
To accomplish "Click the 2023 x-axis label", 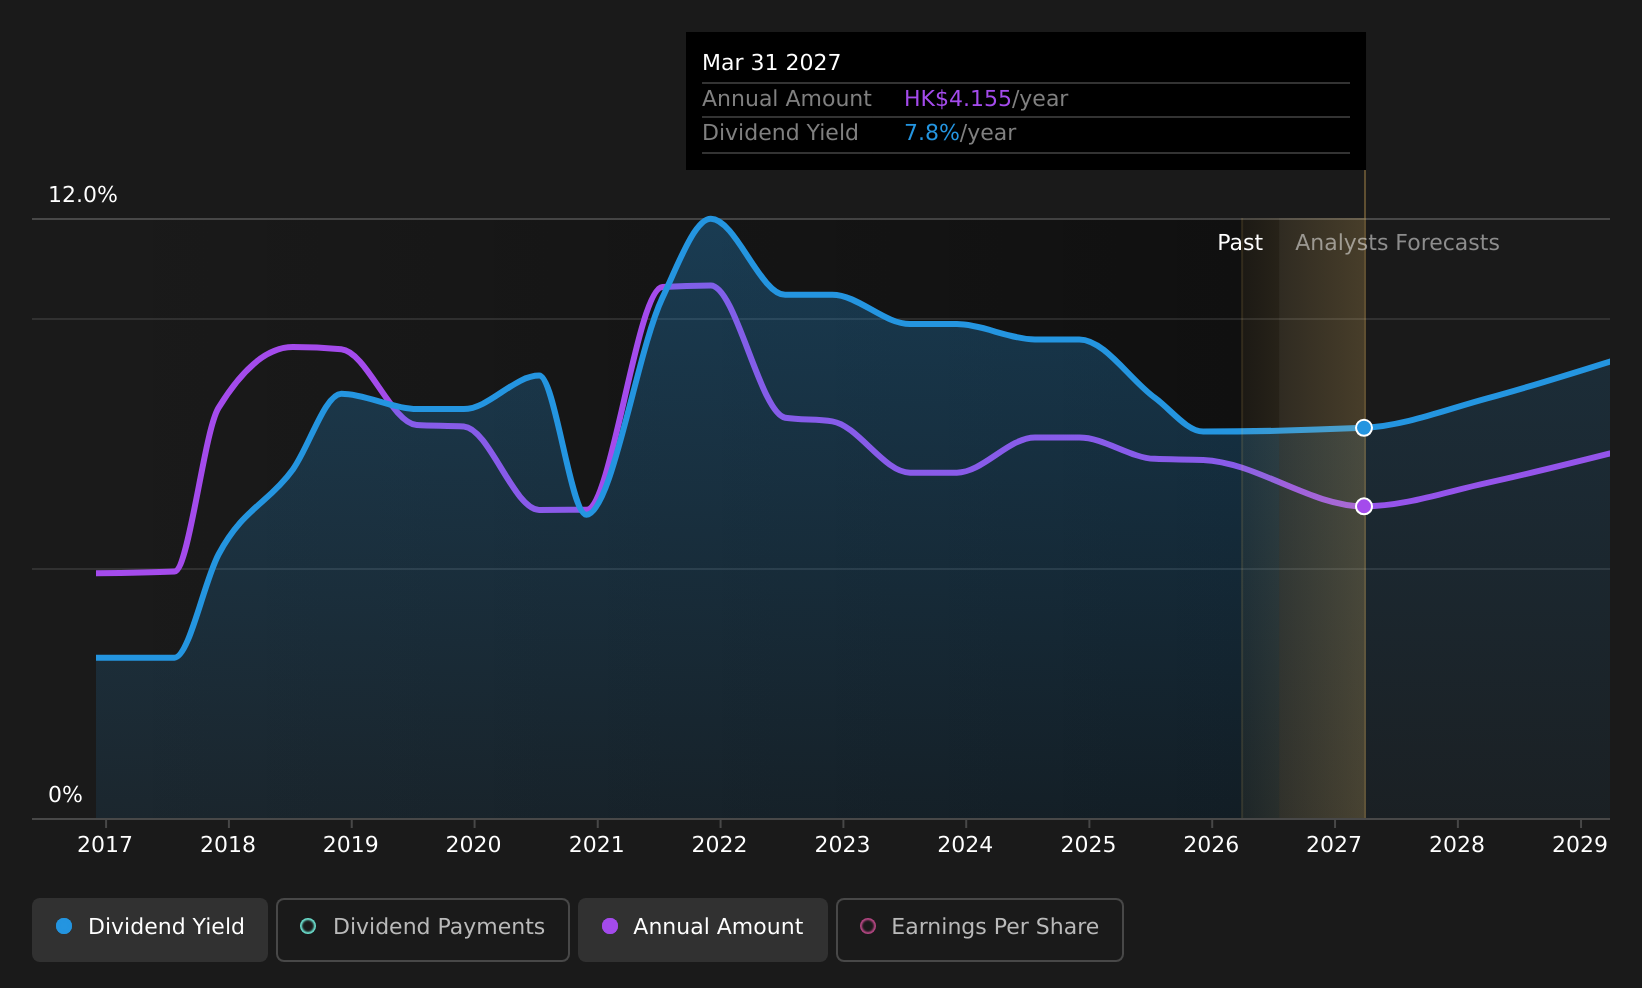I will click(x=843, y=845).
